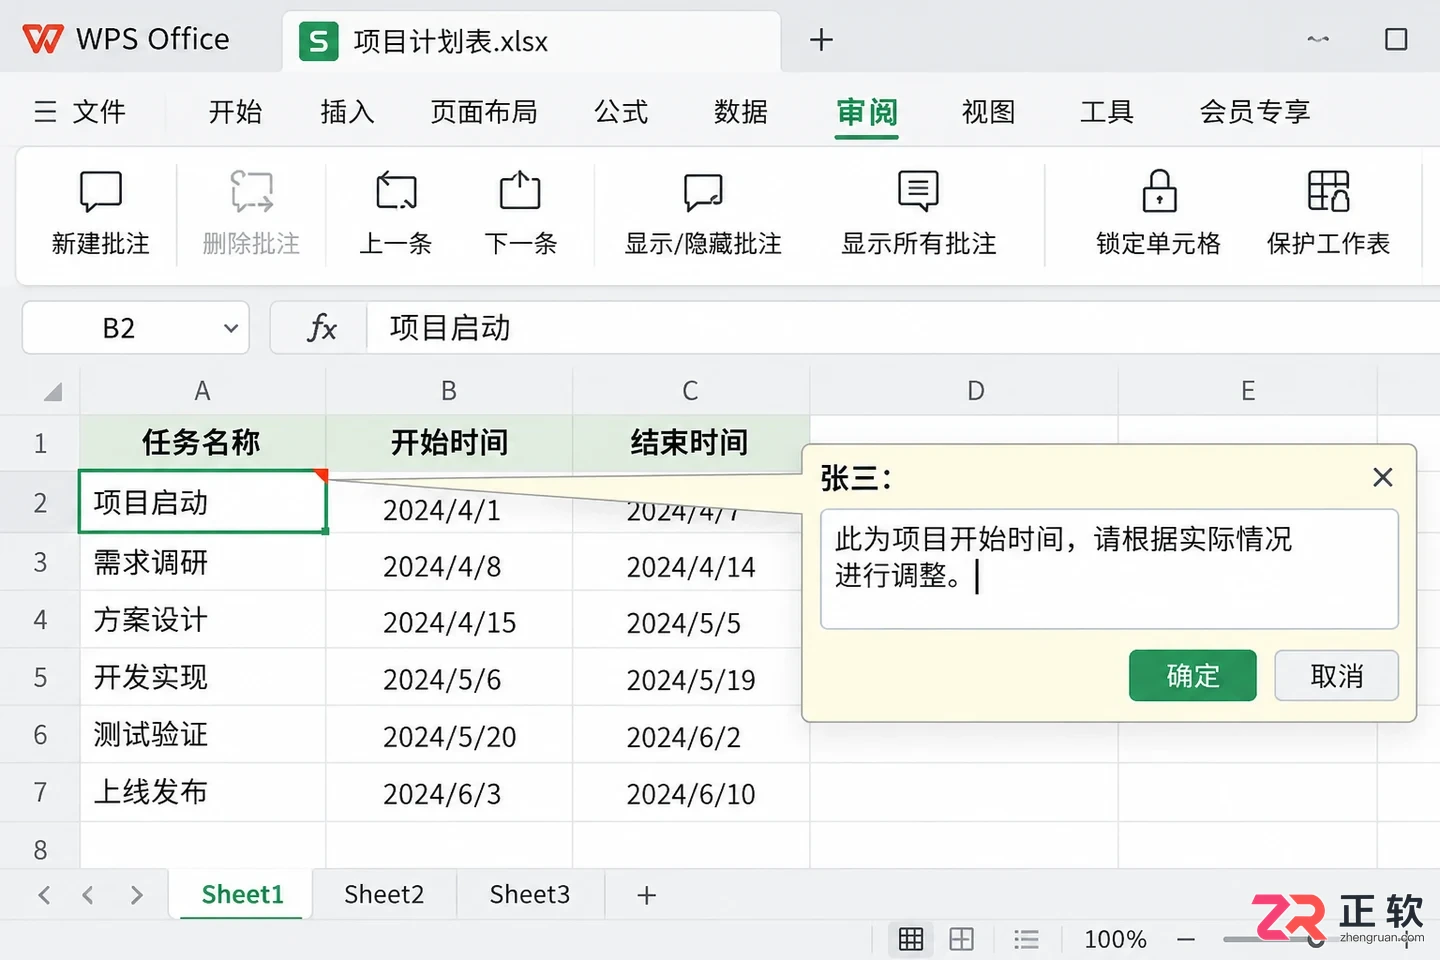The width and height of the screenshot is (1440, 960).
Task: Click the WPS Office logo
Action: [x=43, y=39]
